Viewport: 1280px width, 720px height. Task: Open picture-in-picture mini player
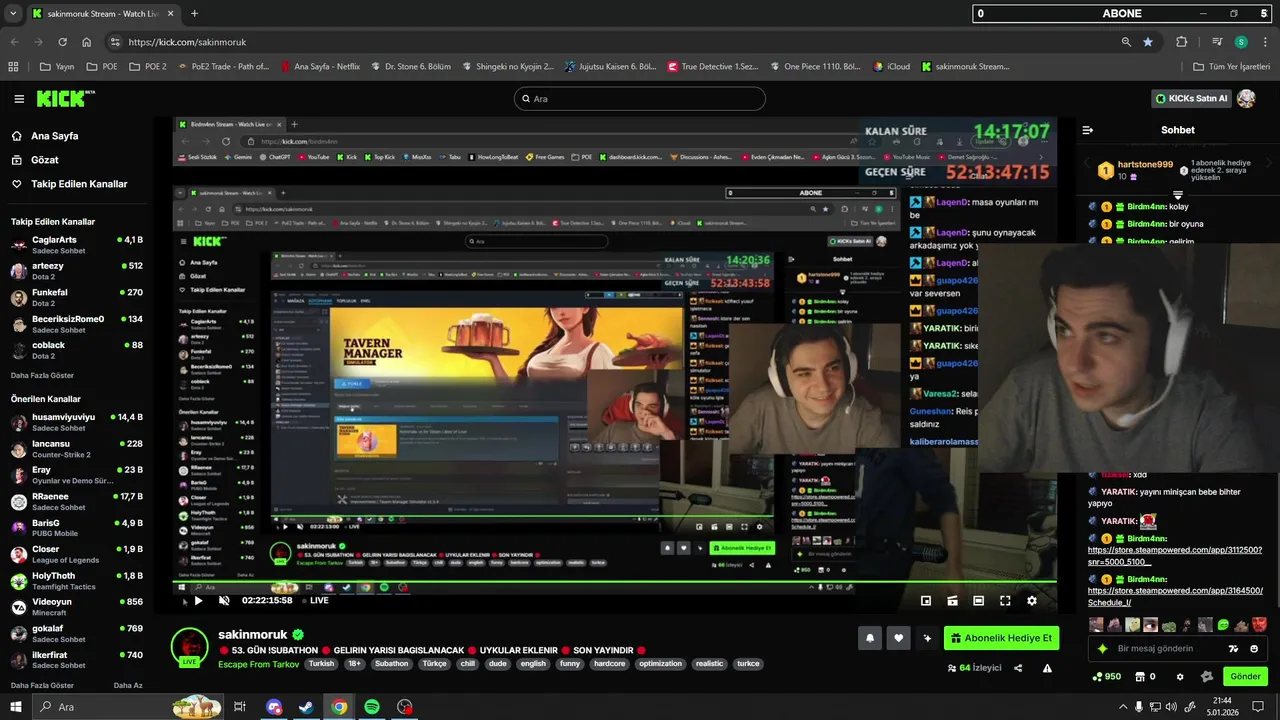[926, 601]
